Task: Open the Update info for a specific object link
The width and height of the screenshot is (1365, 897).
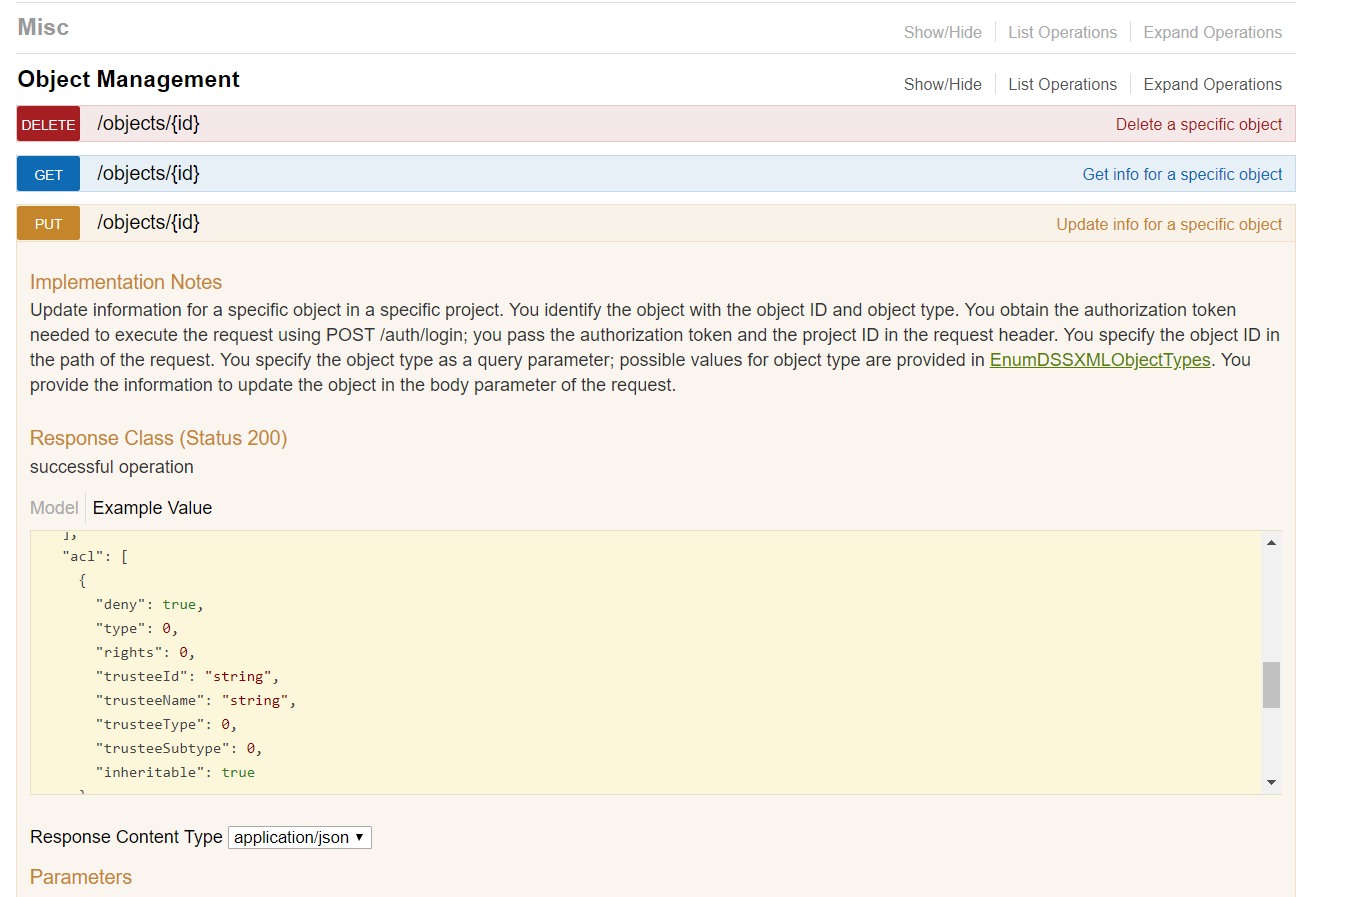Action: coord(1168,223)
